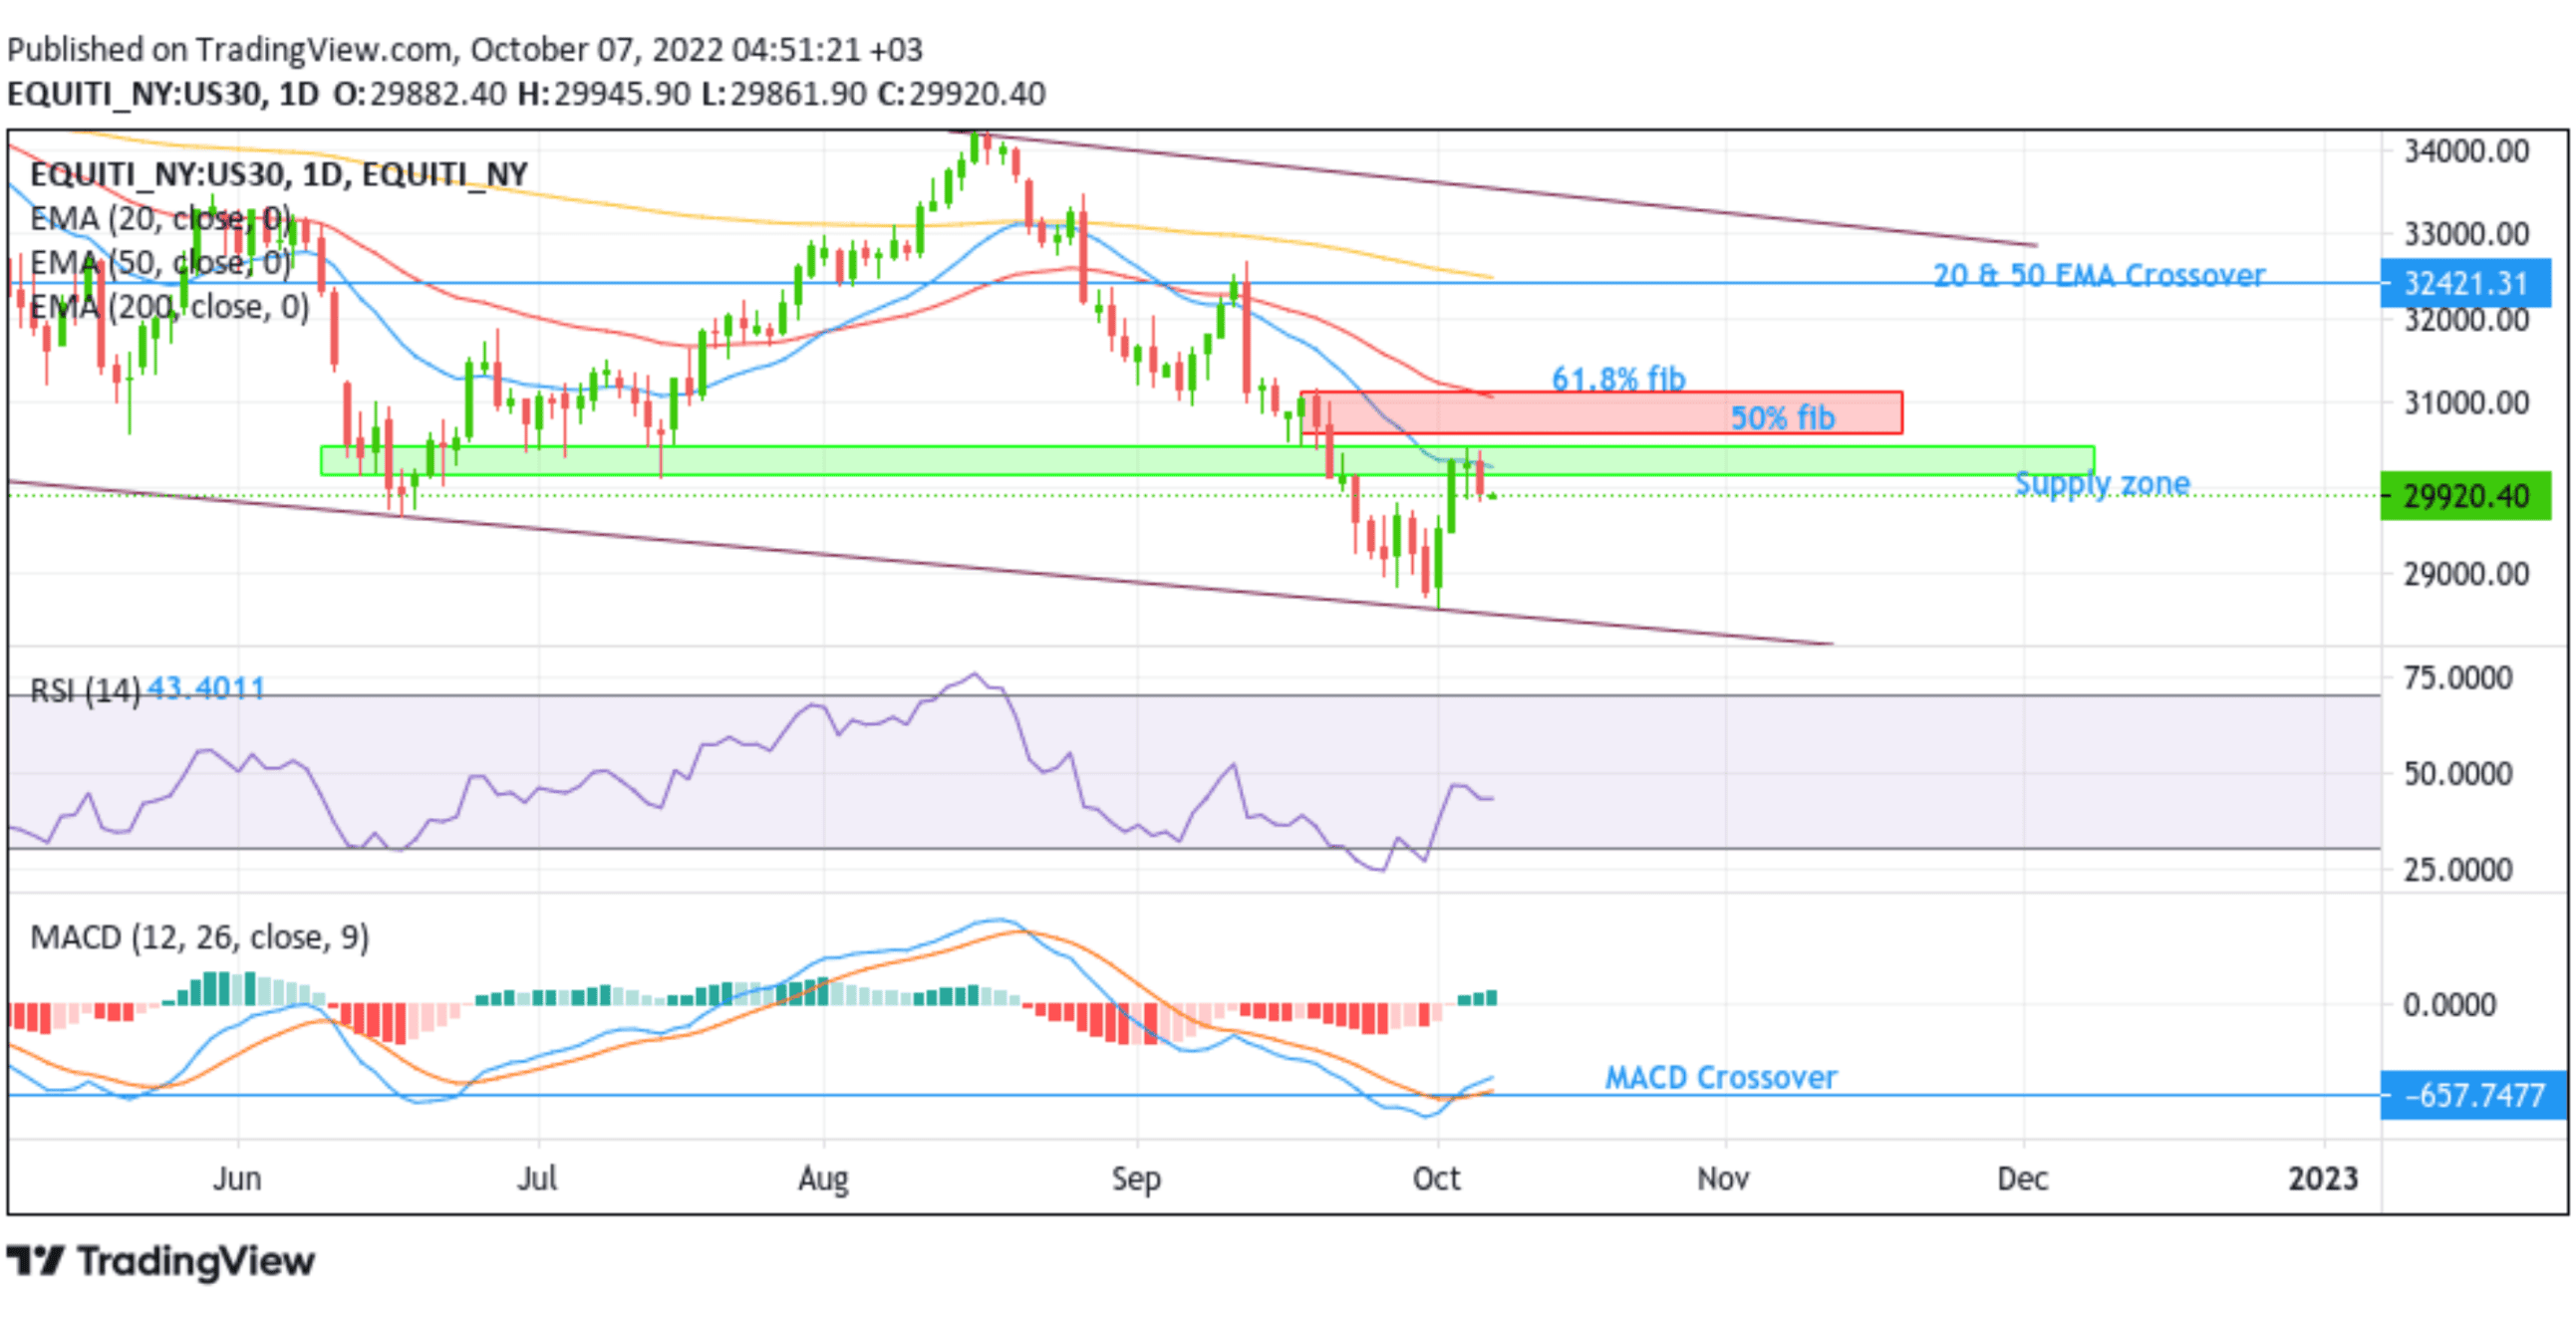Click the -657.7477 MACD value tag
This screenshot has width=2576, height=1322.
point(2473,1095)
